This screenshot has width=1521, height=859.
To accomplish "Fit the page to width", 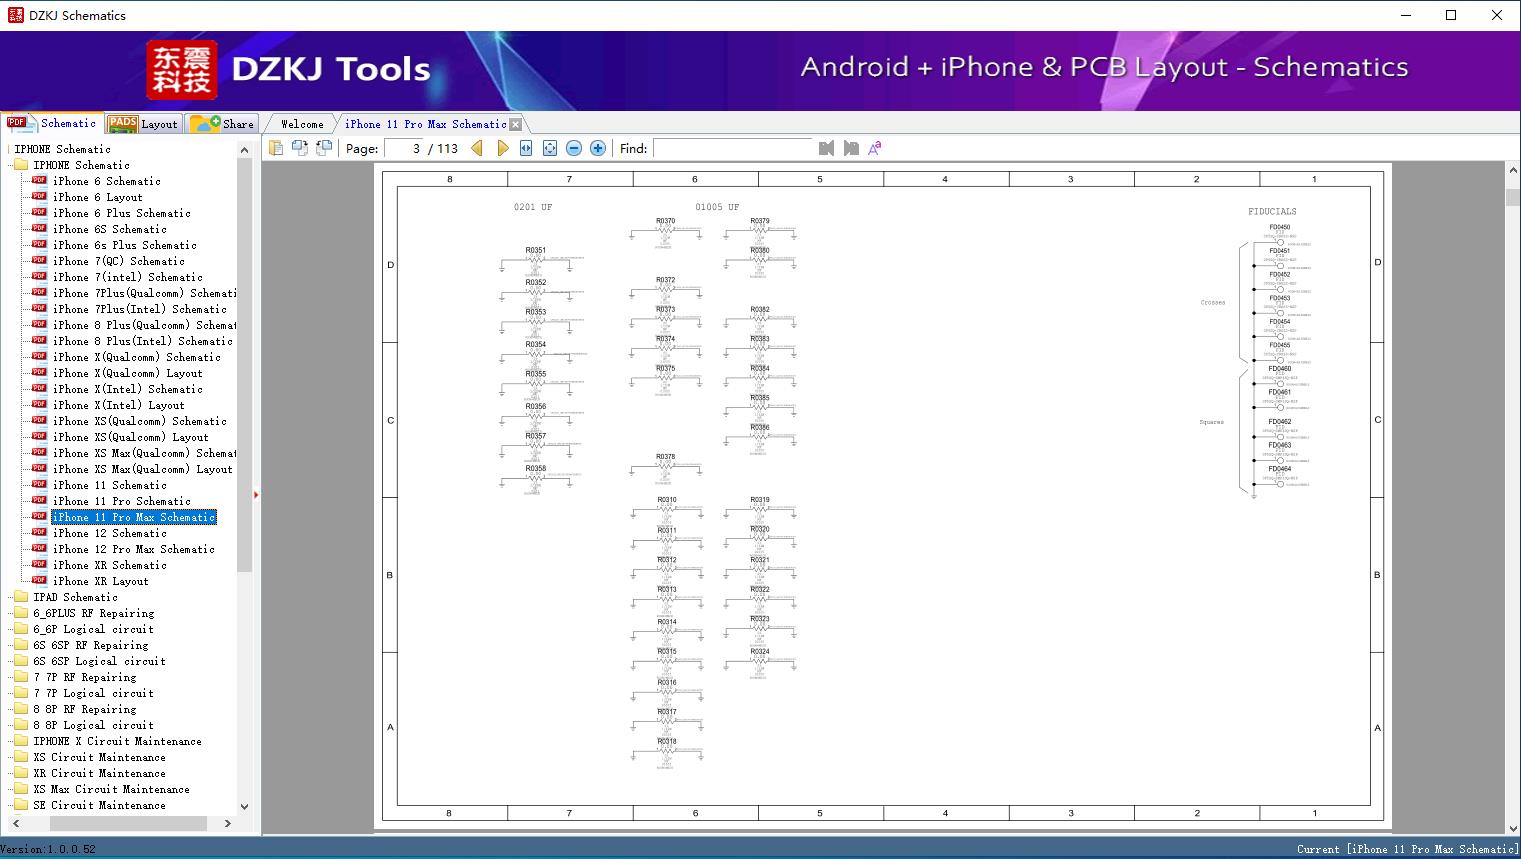I will 526,148.
